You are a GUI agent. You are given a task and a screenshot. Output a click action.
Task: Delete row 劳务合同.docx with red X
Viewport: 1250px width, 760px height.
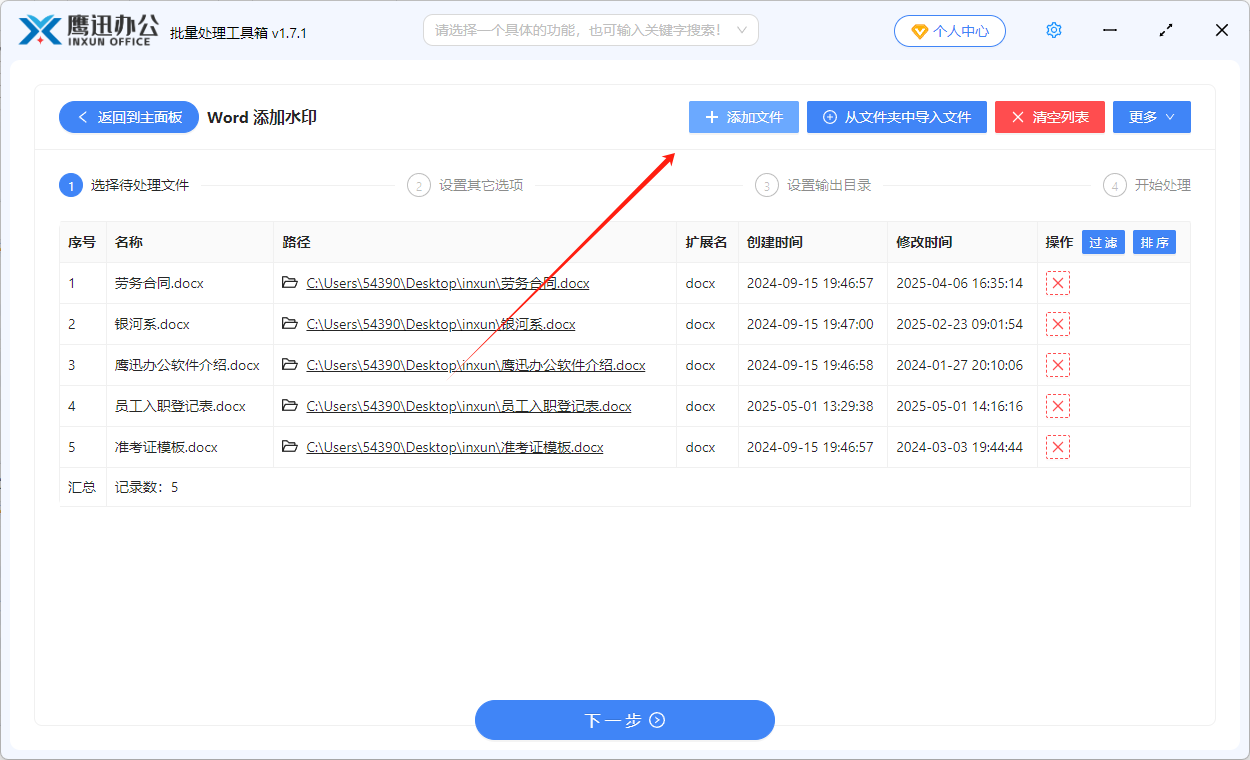tap(1058, 283)
